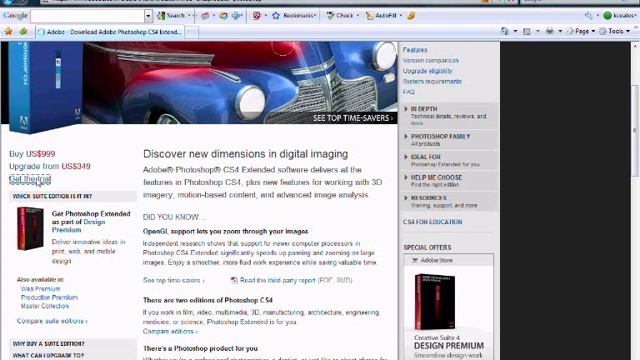Open the FAQ sidebar link
The image size is (640, 360).
(x=409, y=92)
